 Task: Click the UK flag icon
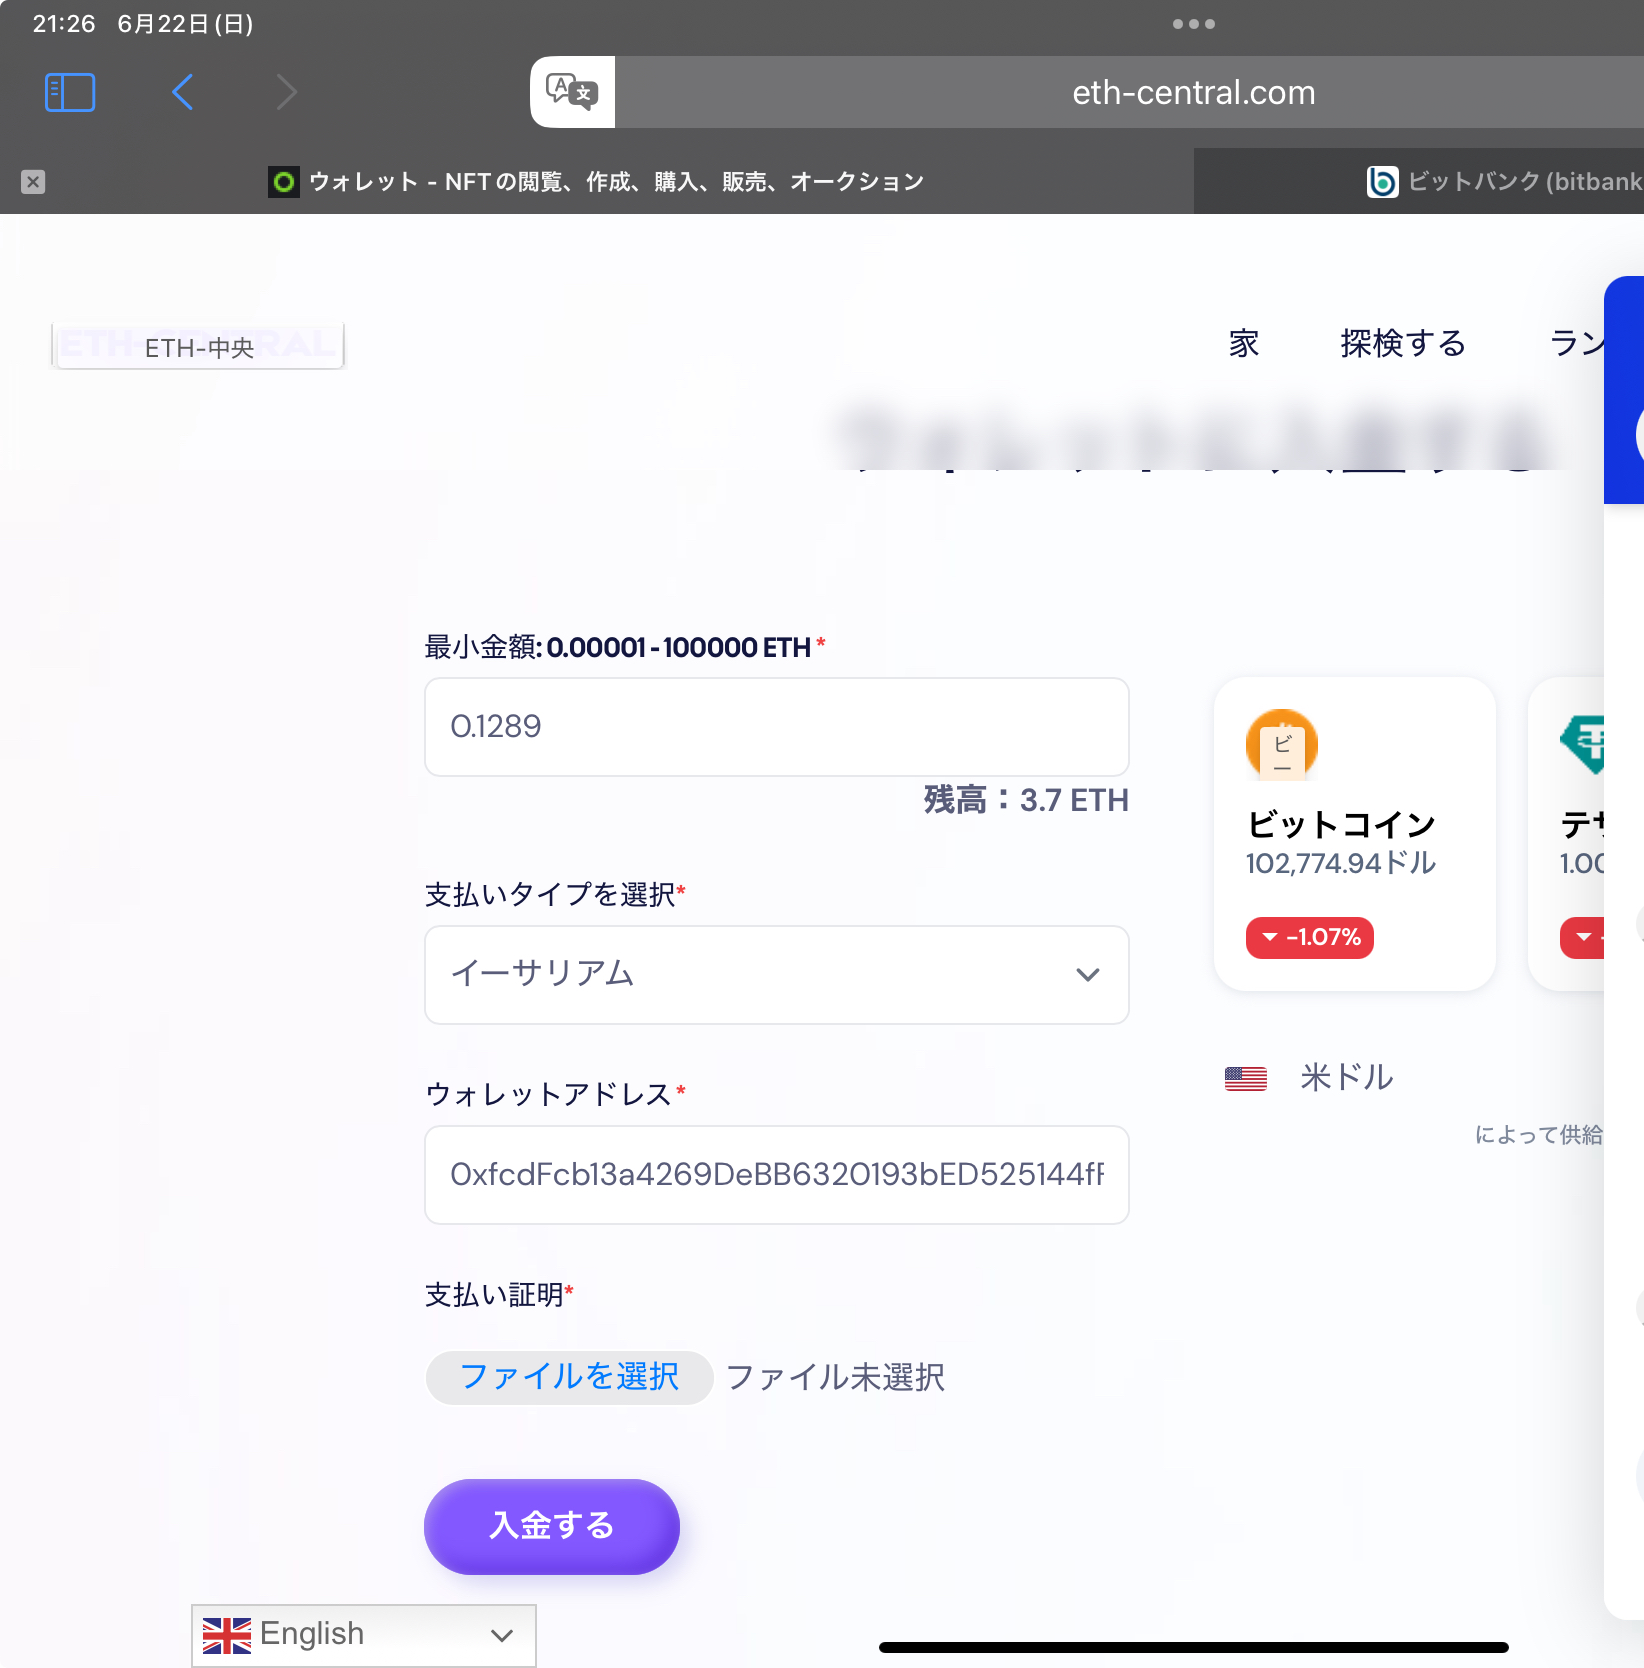[227, 1635]
